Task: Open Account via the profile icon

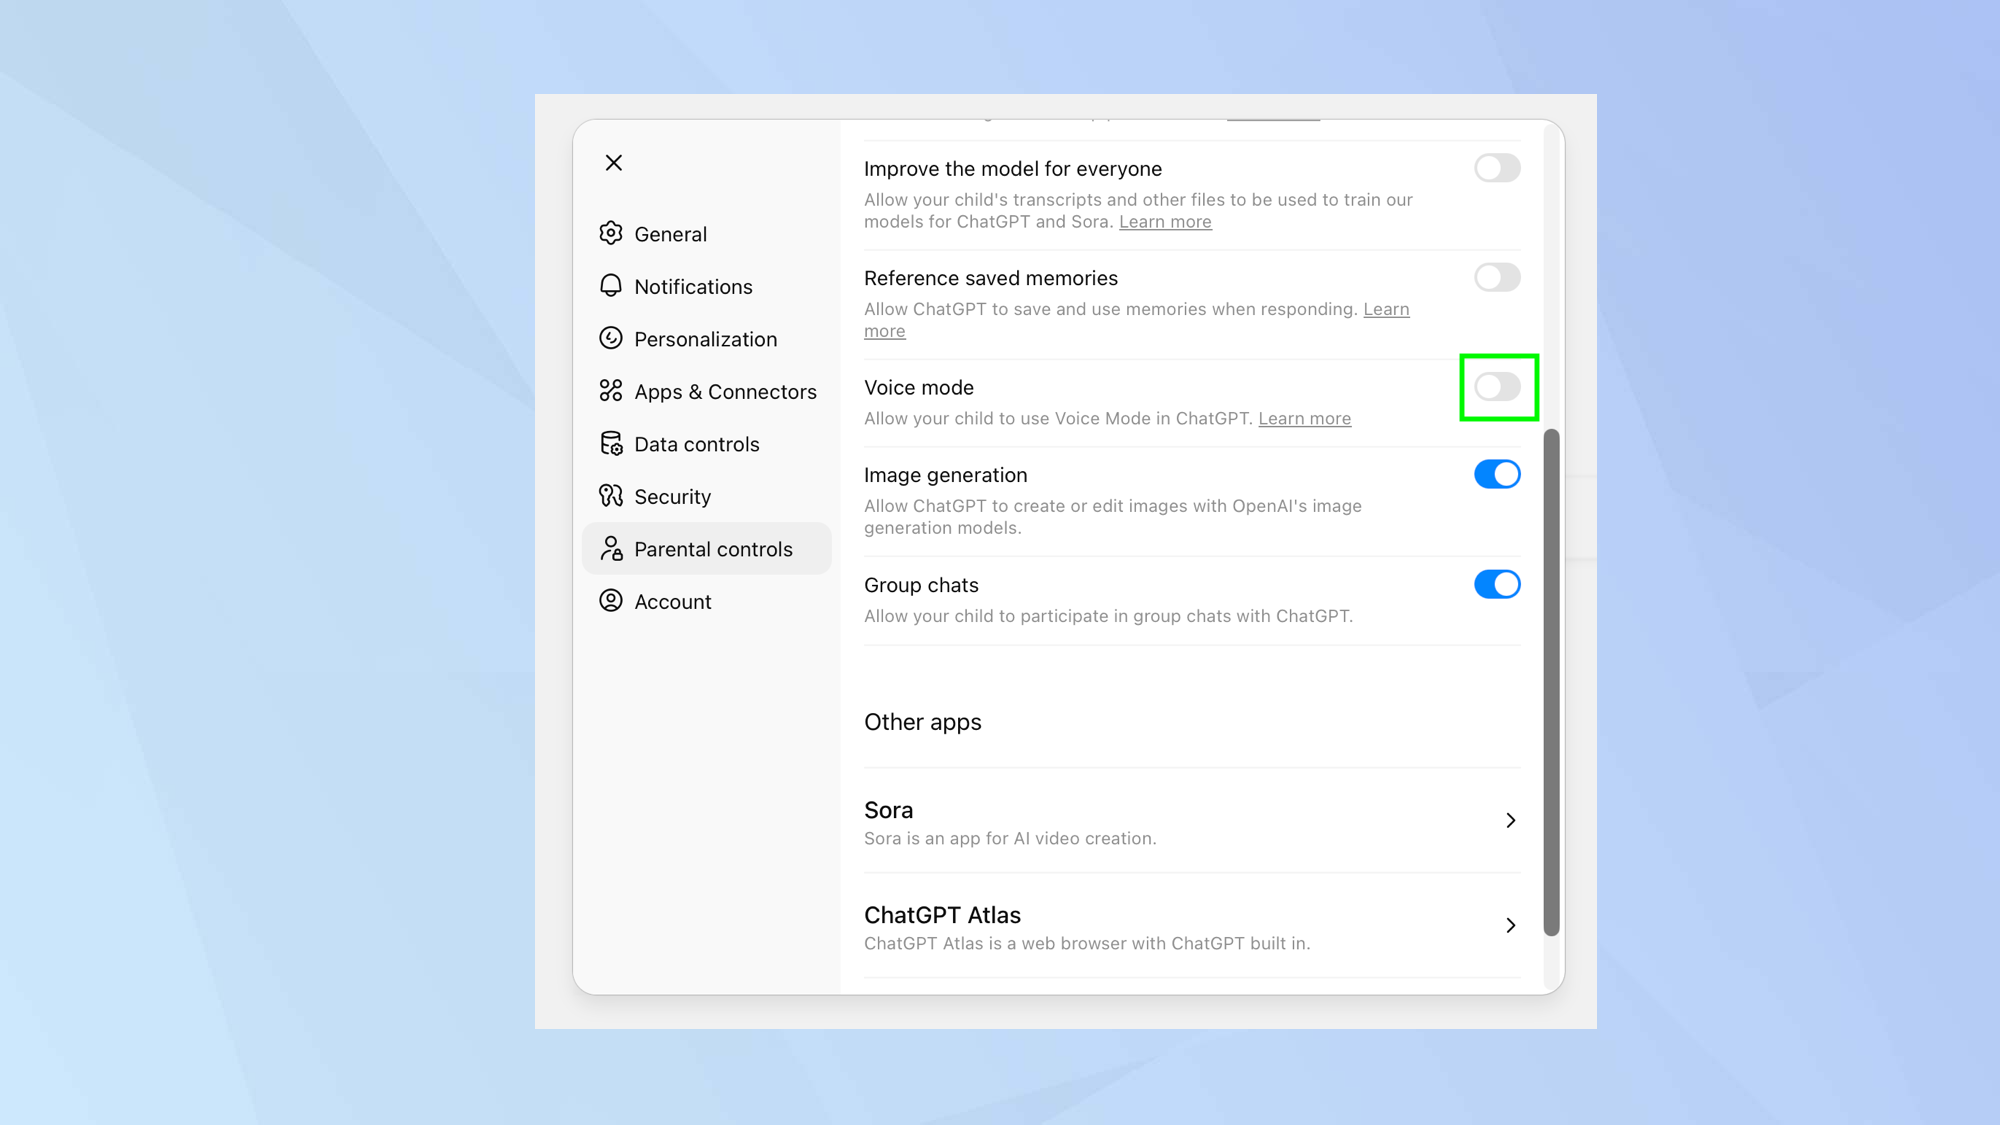Action: pos(611,601)
